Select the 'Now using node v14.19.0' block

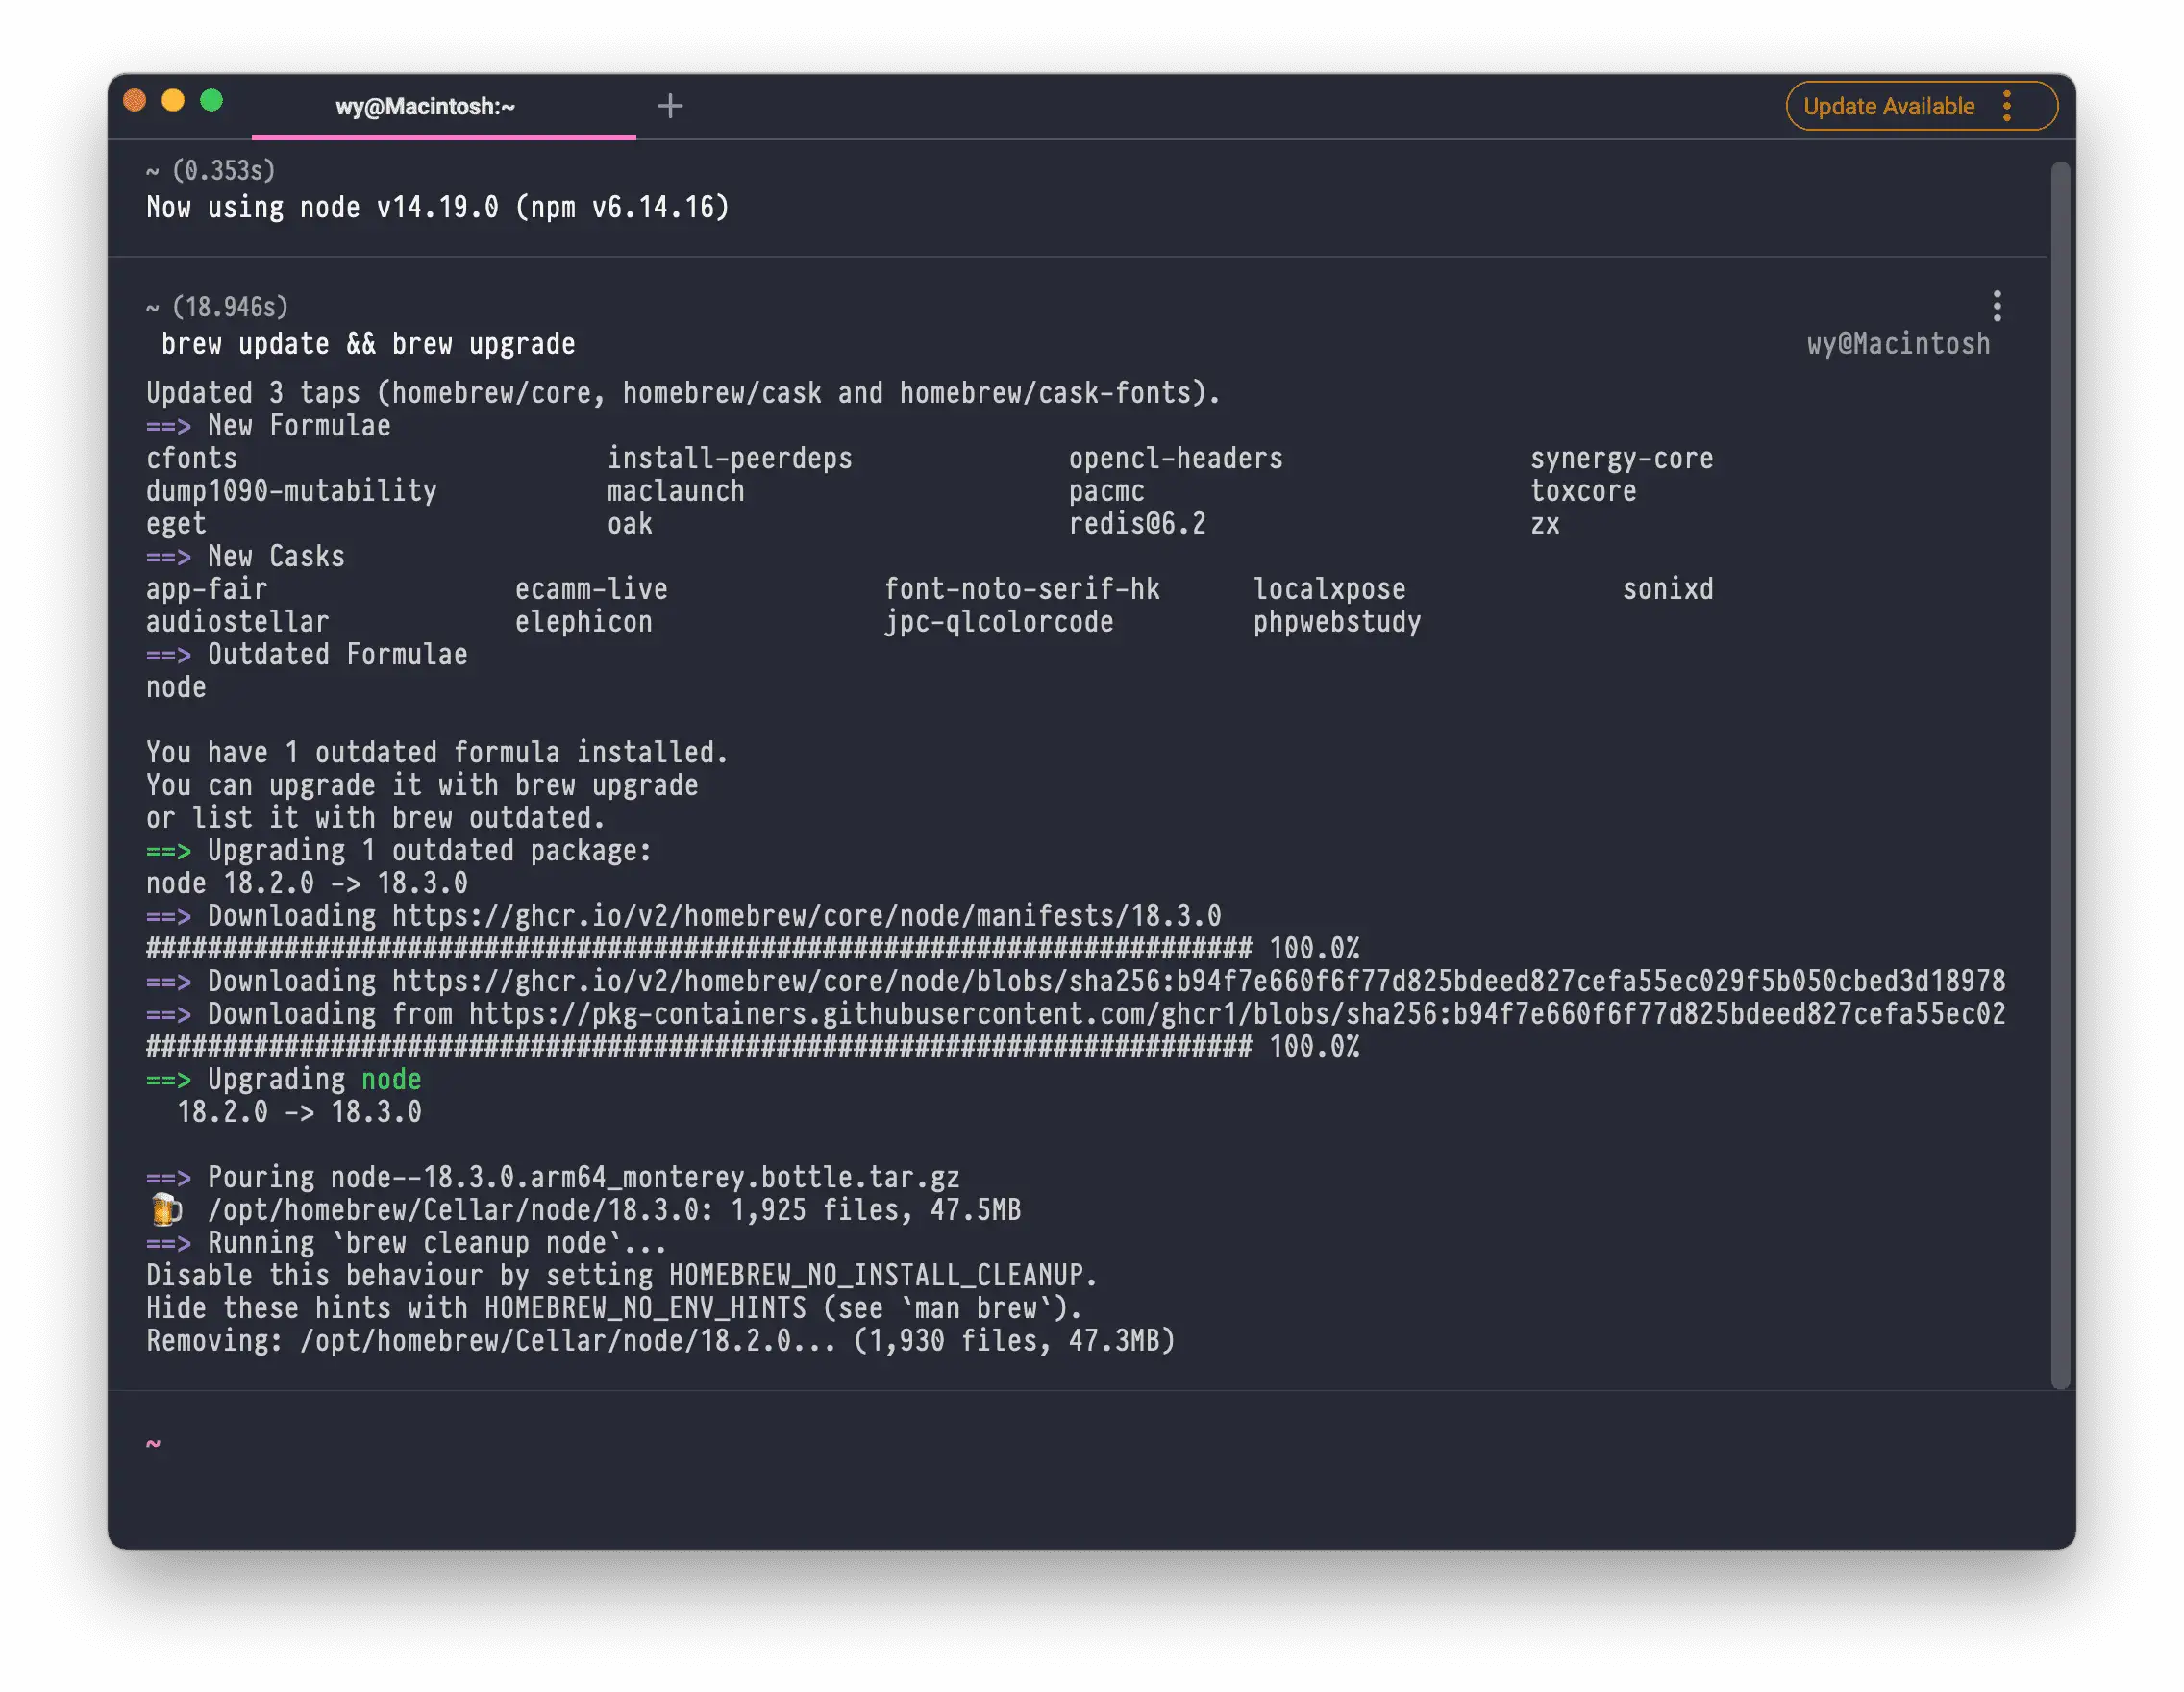pos(438,207)
